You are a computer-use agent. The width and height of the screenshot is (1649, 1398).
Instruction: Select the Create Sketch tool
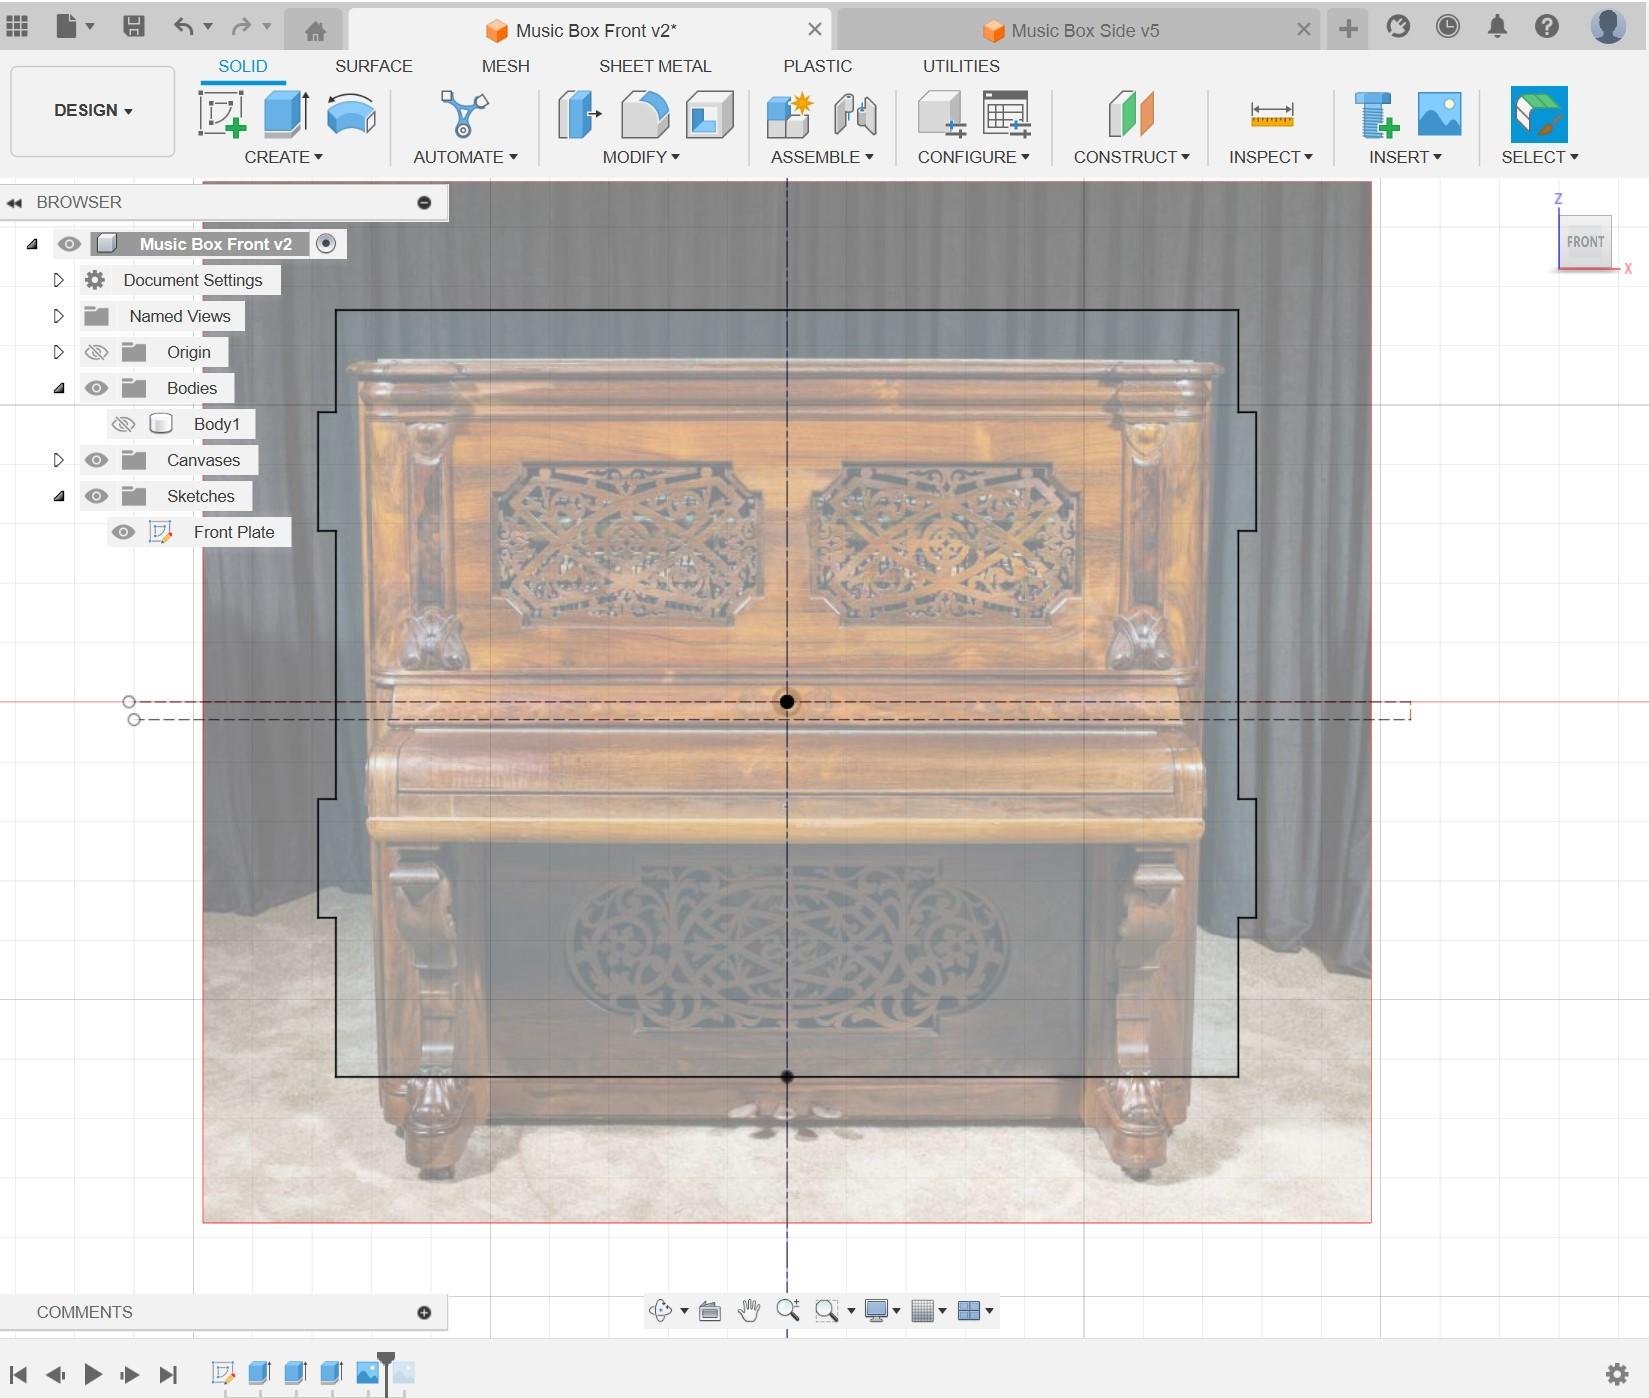[222, 115]
